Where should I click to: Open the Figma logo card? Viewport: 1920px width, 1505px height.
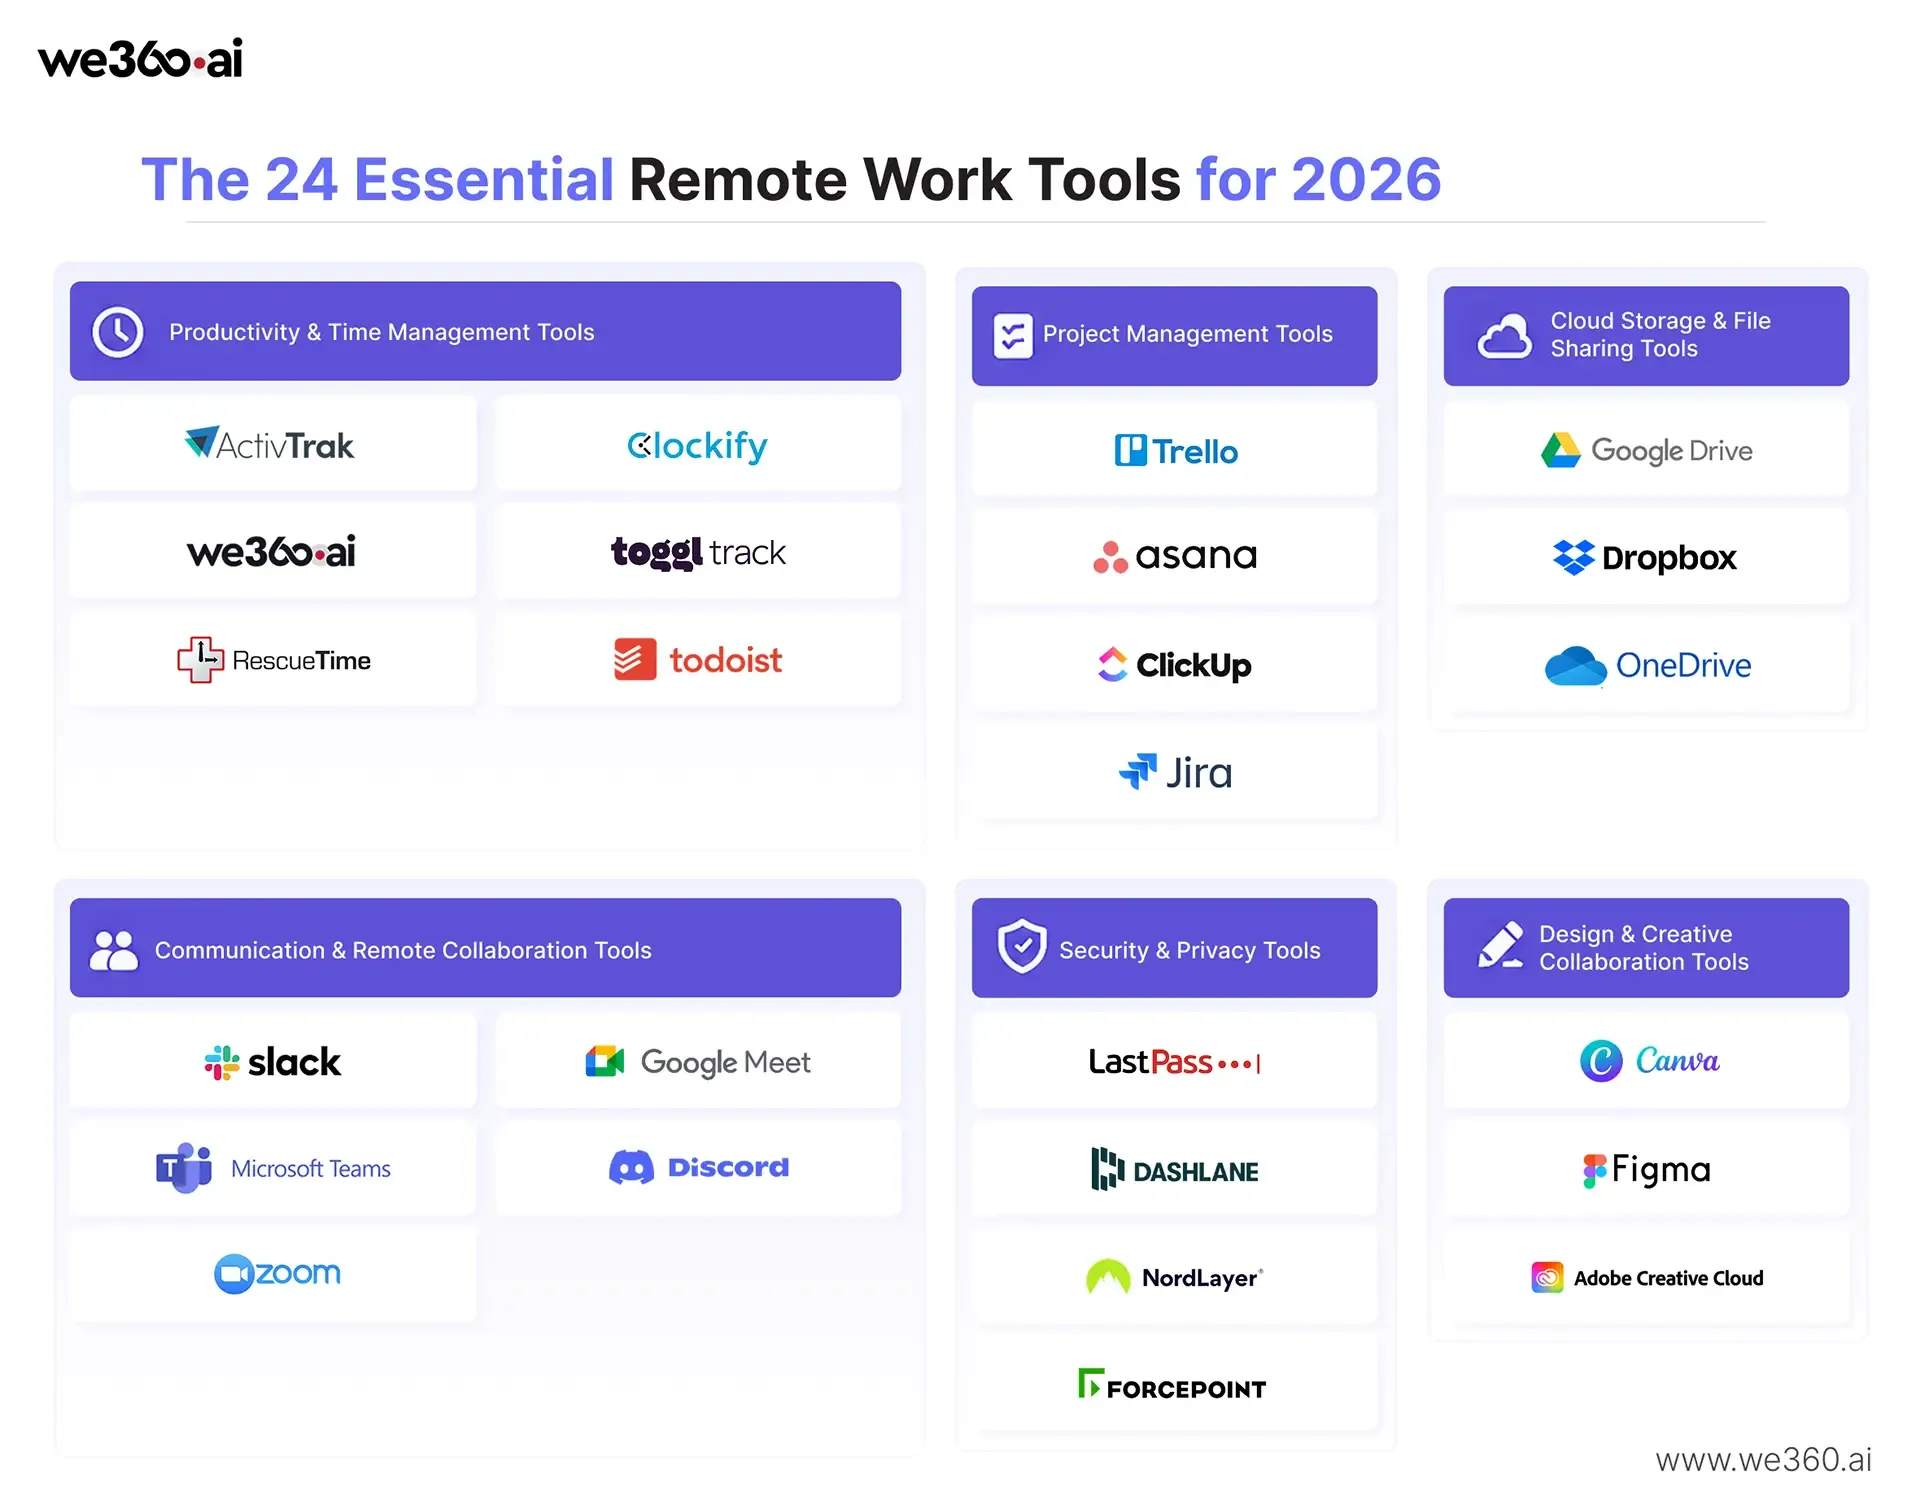[x=1647, y=1170]
